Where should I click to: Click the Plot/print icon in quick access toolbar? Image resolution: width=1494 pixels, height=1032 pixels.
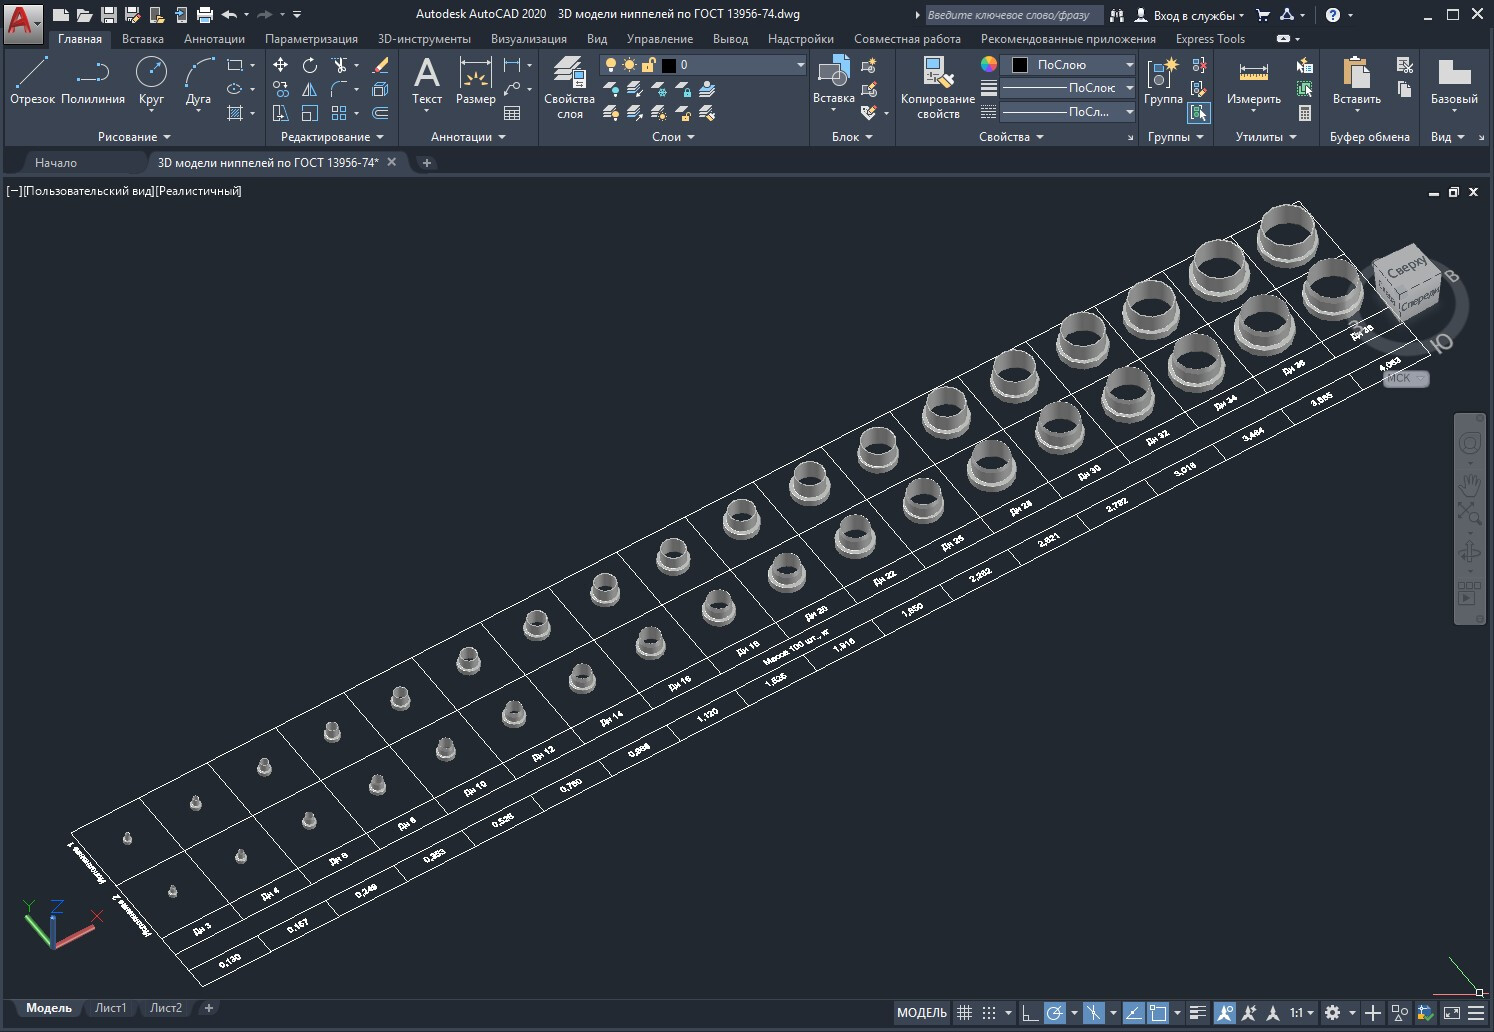tap(205, 15)
